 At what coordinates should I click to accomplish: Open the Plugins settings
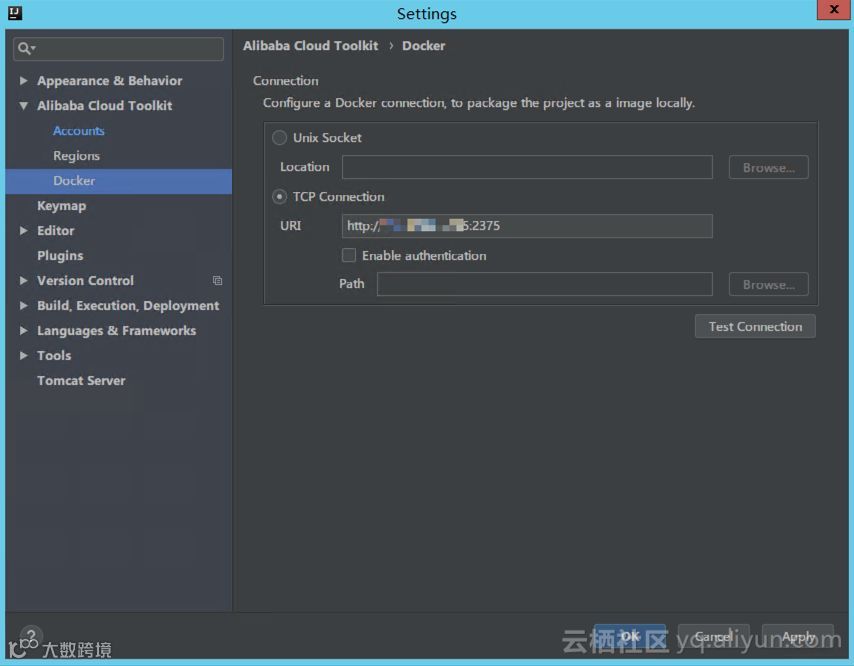(x=60, y=255)
